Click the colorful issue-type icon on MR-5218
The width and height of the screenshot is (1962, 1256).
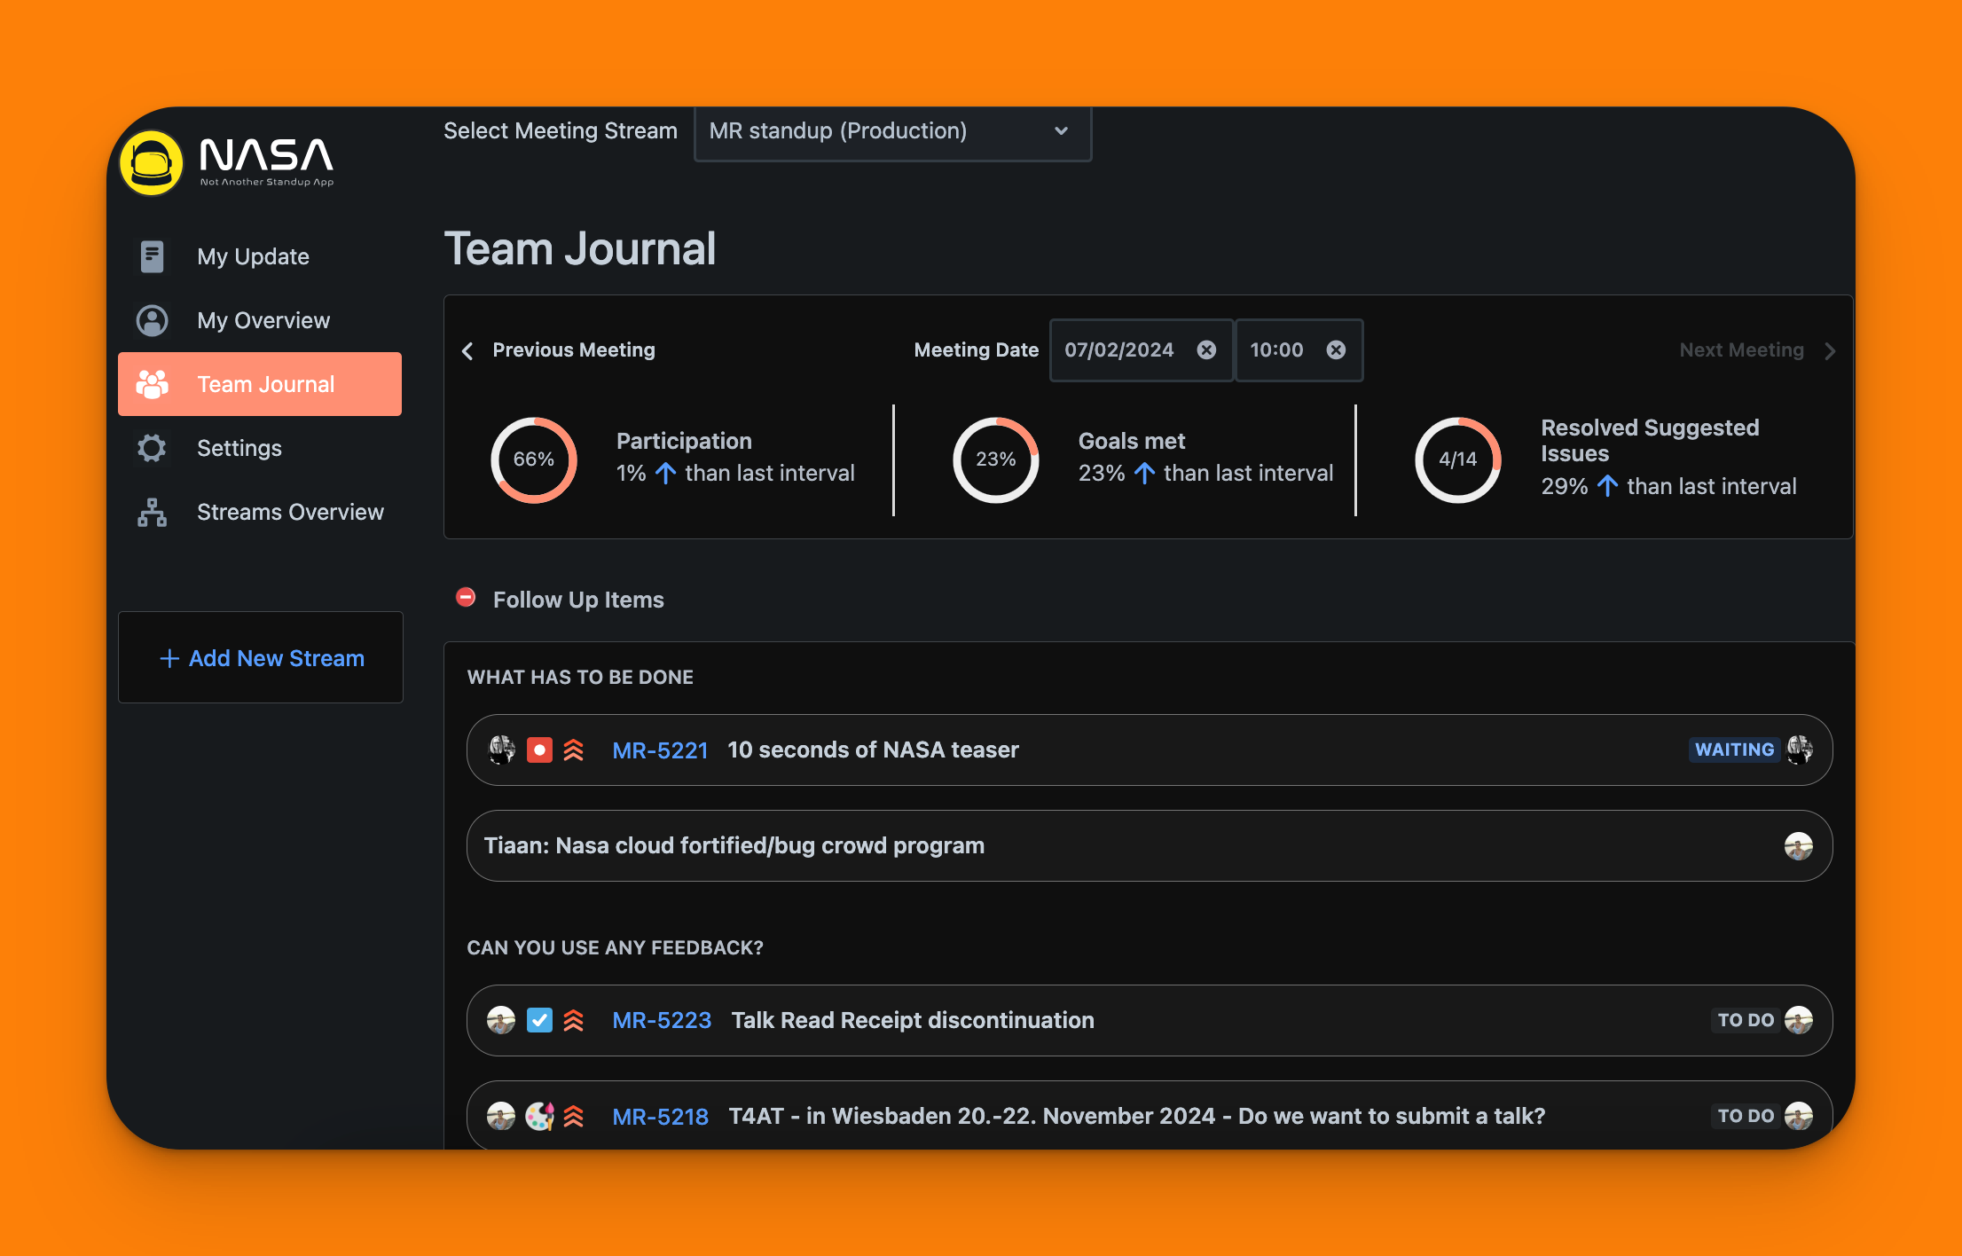click(x=540, y=1116)
